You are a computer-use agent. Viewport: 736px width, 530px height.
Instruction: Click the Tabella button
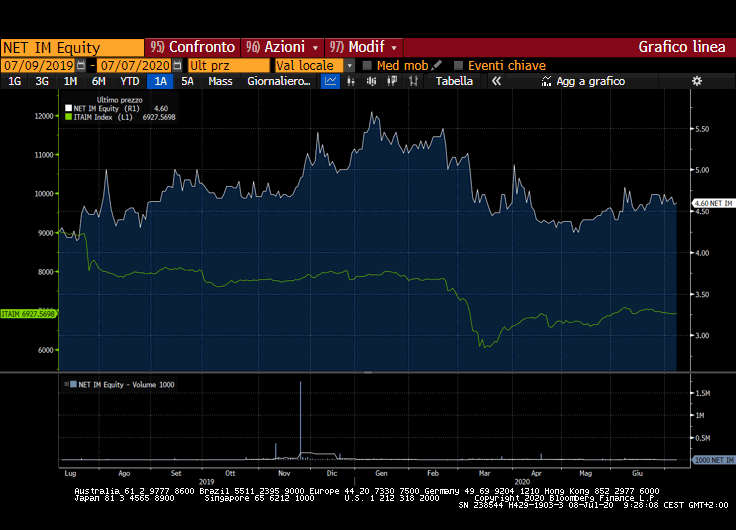click(454, 81)
